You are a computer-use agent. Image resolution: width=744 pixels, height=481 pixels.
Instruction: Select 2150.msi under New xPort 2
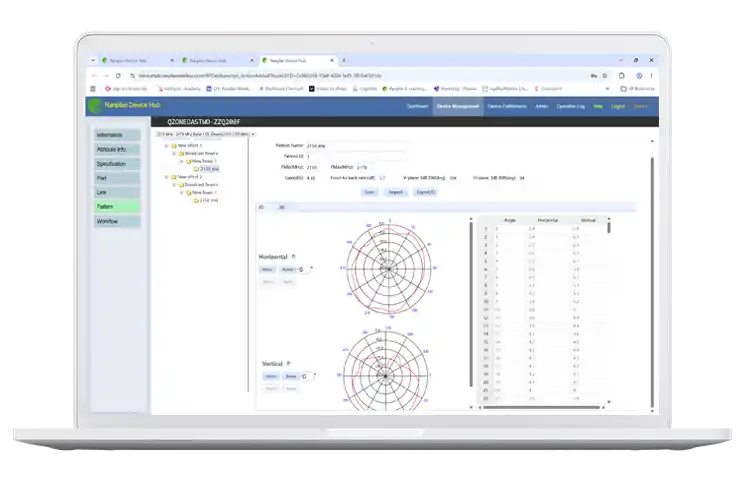coord(209,200)
